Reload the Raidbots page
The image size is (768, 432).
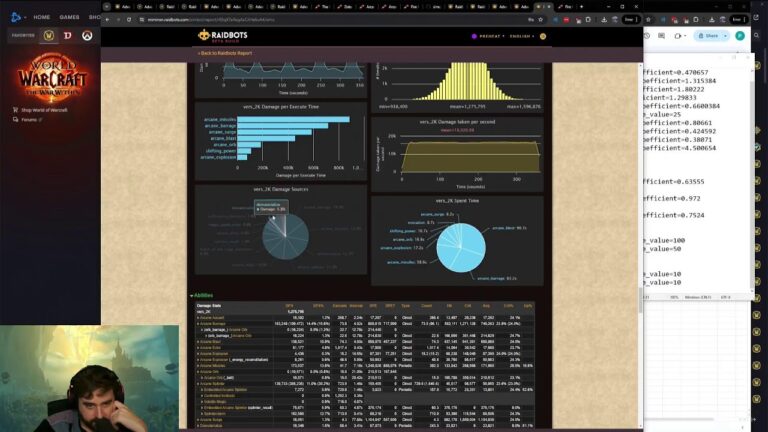pos(129,20)
